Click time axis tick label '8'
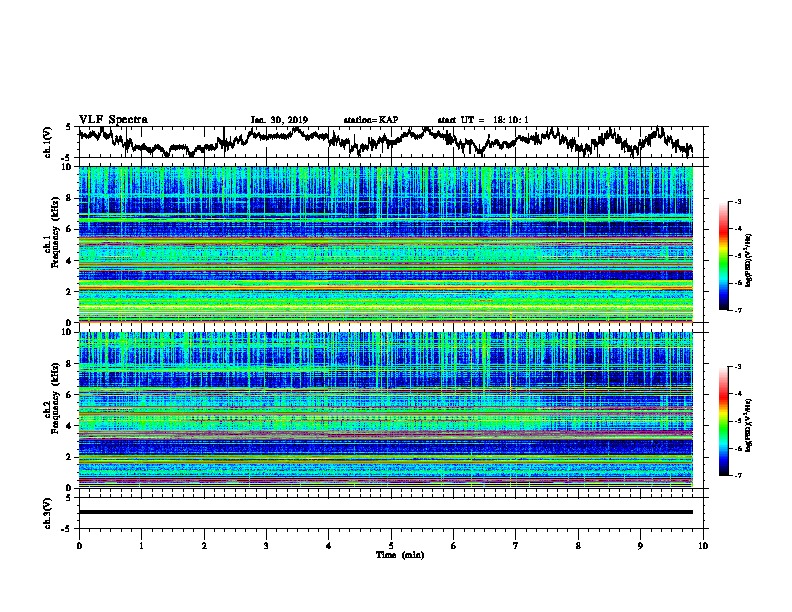Screen dimensions: 792x612 tap(578, 546)
